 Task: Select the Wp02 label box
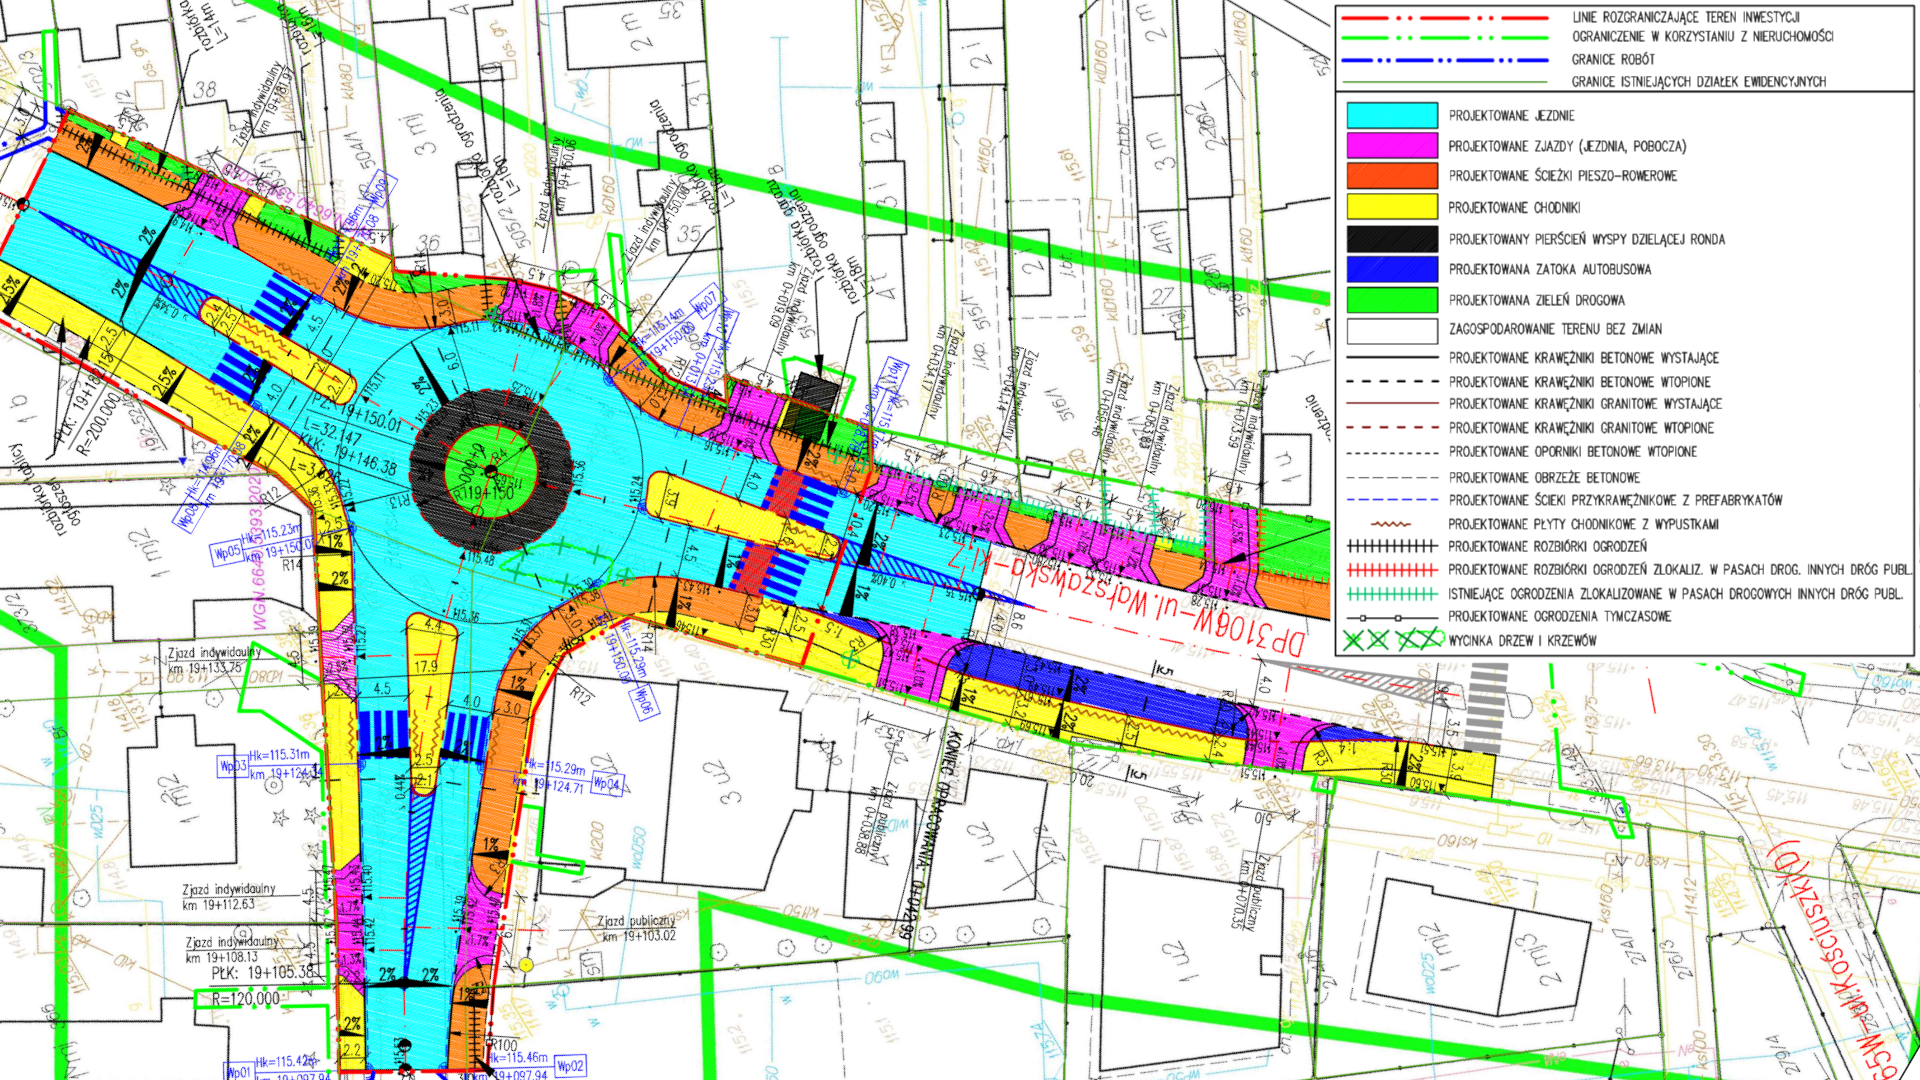point(570,1066)
